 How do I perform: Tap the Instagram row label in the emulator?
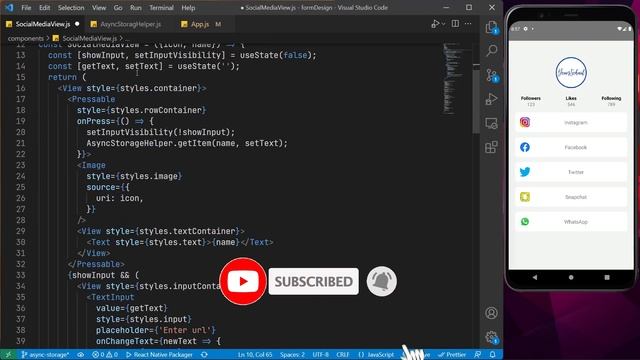point(576,122)
